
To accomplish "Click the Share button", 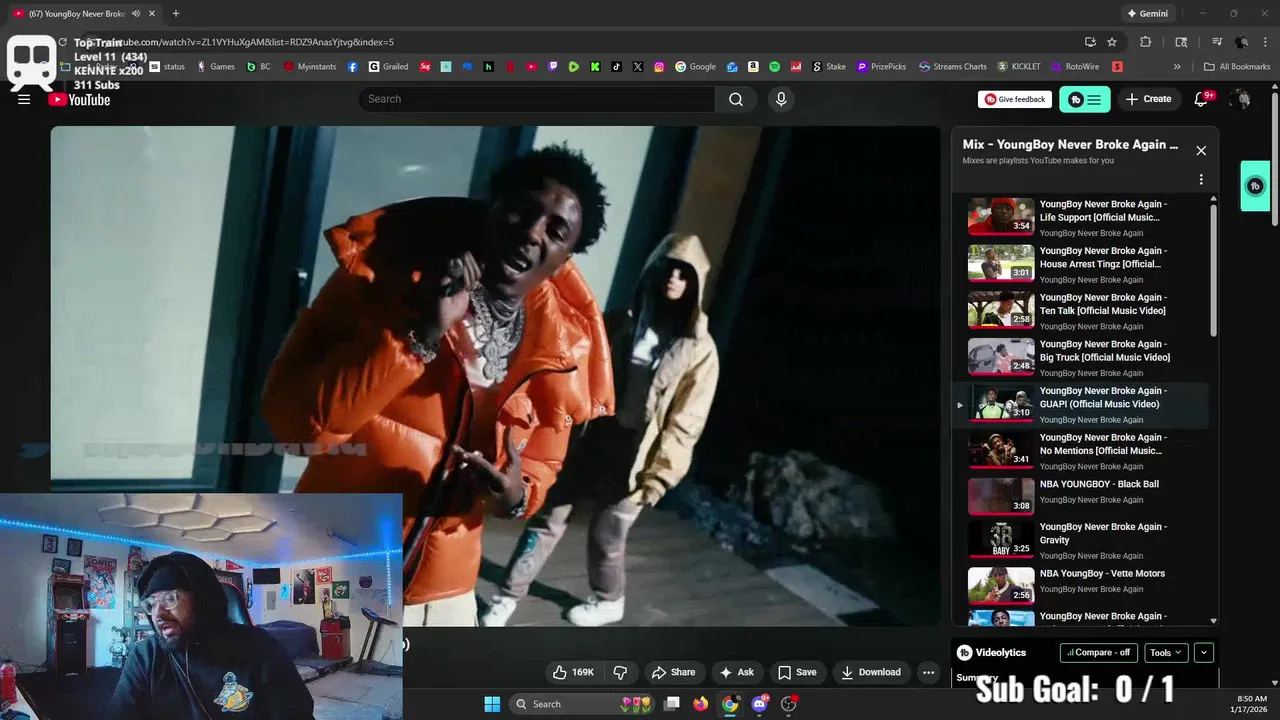I will click(x=673, y=672).
